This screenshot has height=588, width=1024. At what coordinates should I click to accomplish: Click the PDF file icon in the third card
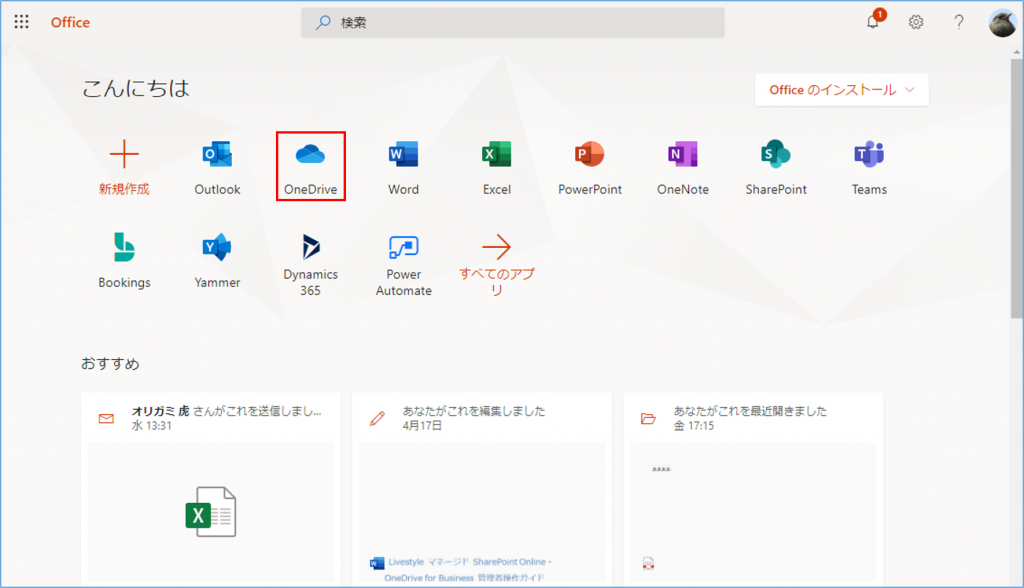point(648,563)
